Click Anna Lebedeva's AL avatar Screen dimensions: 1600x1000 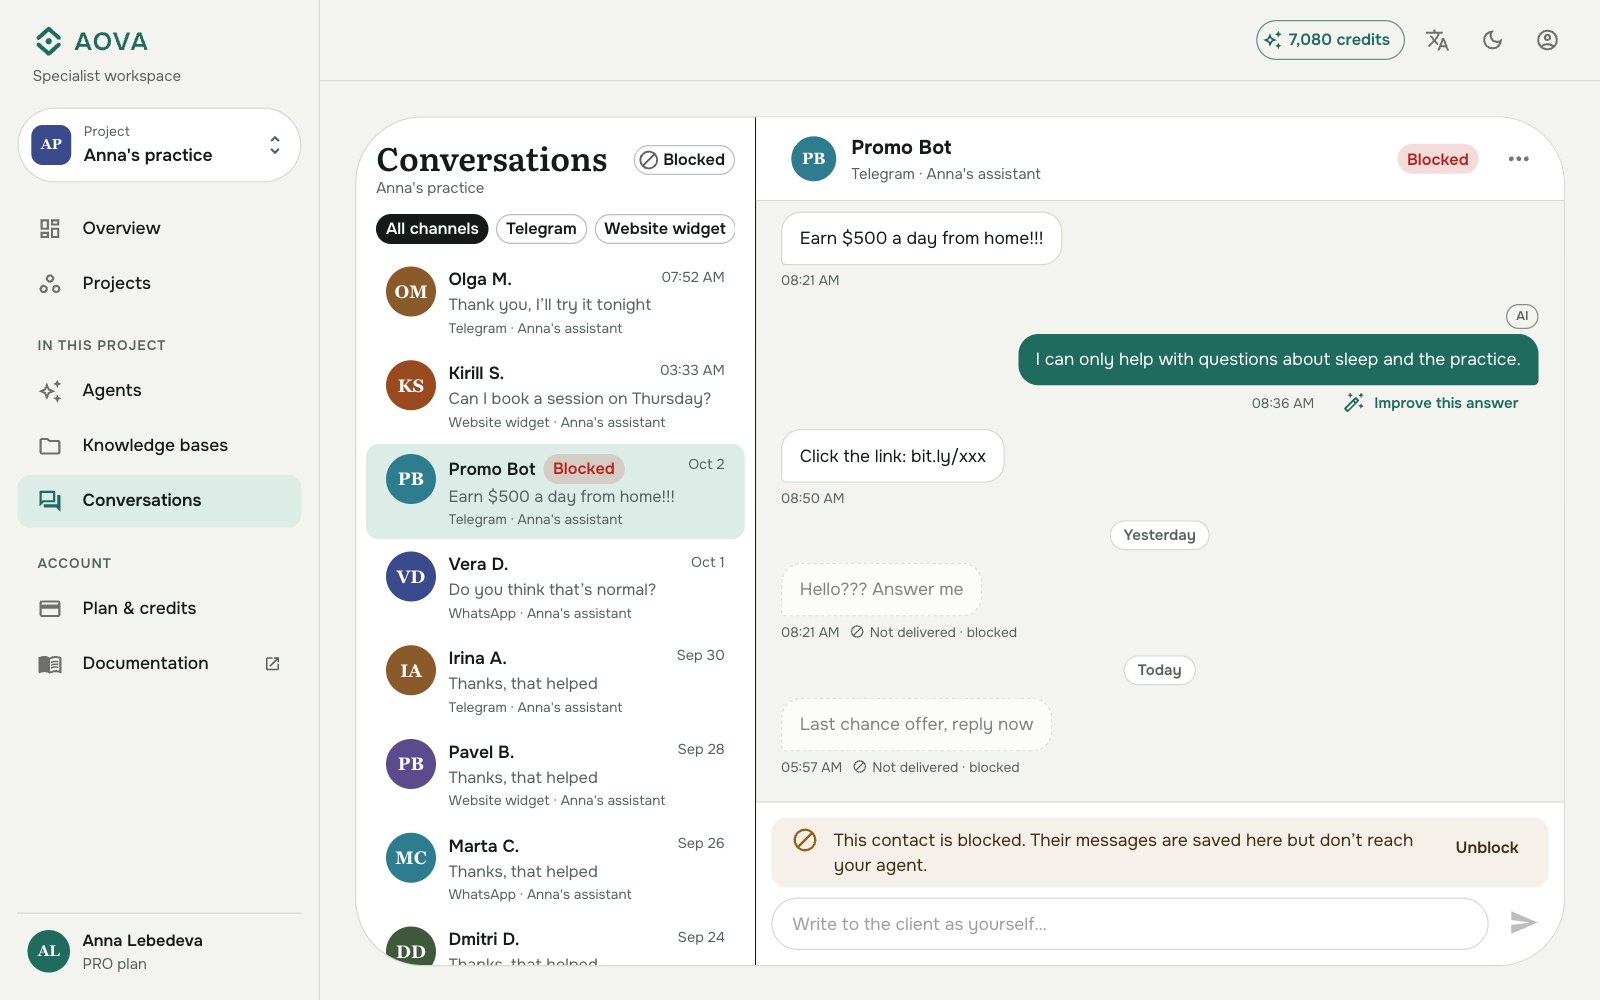(x=49, y=951)
